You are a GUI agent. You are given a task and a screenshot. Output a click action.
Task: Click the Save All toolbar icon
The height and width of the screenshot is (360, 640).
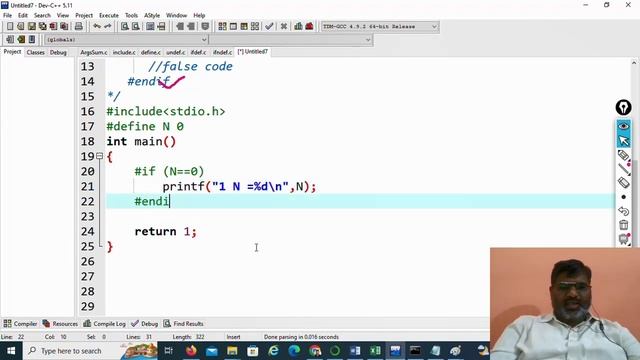click(42, 27)
